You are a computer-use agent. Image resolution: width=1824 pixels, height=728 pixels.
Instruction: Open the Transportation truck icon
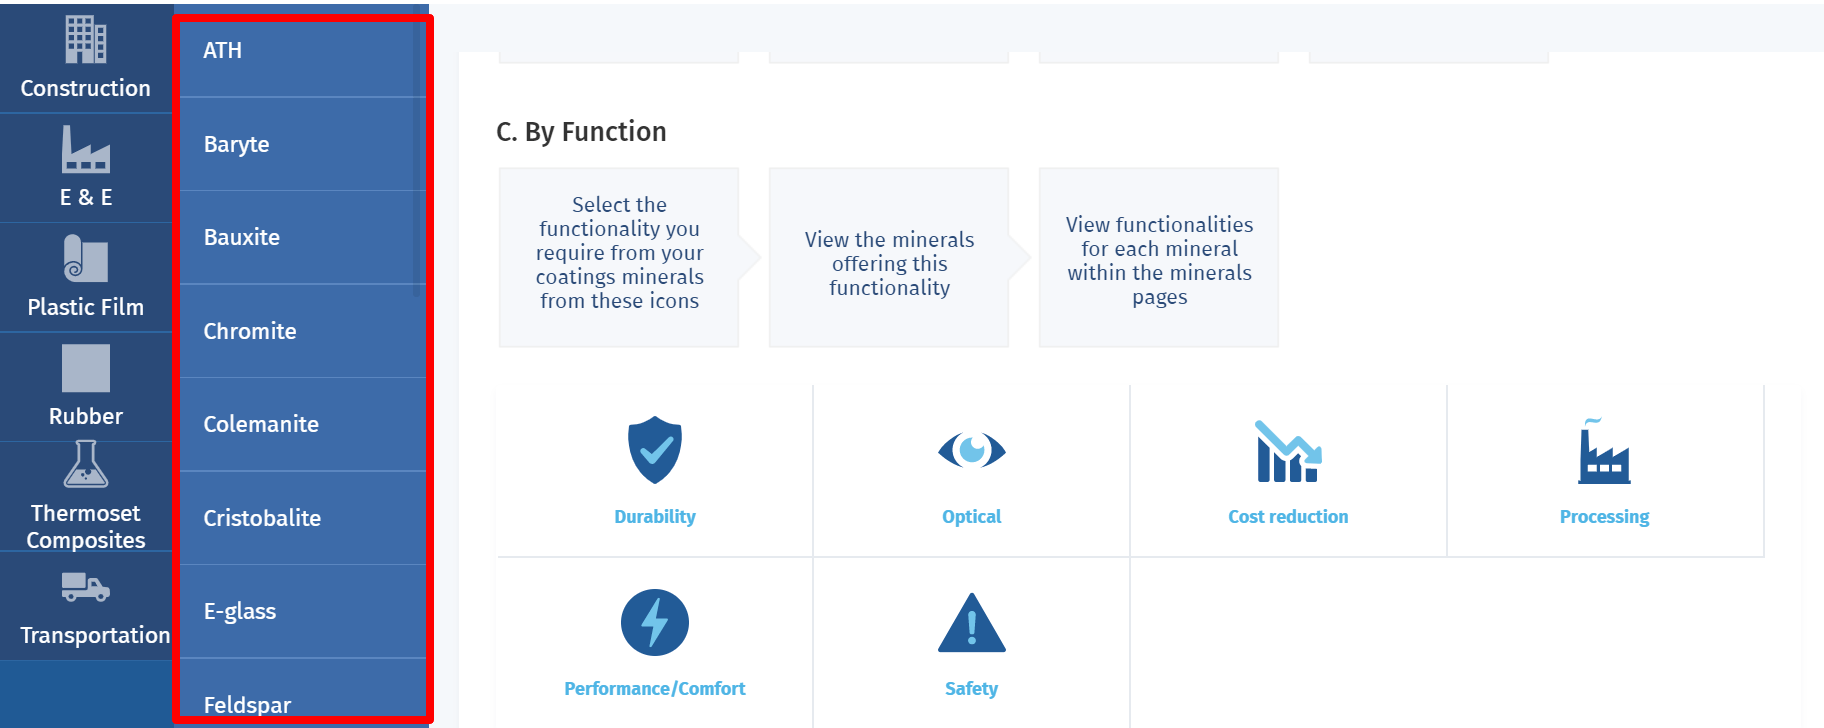point(86,587)
